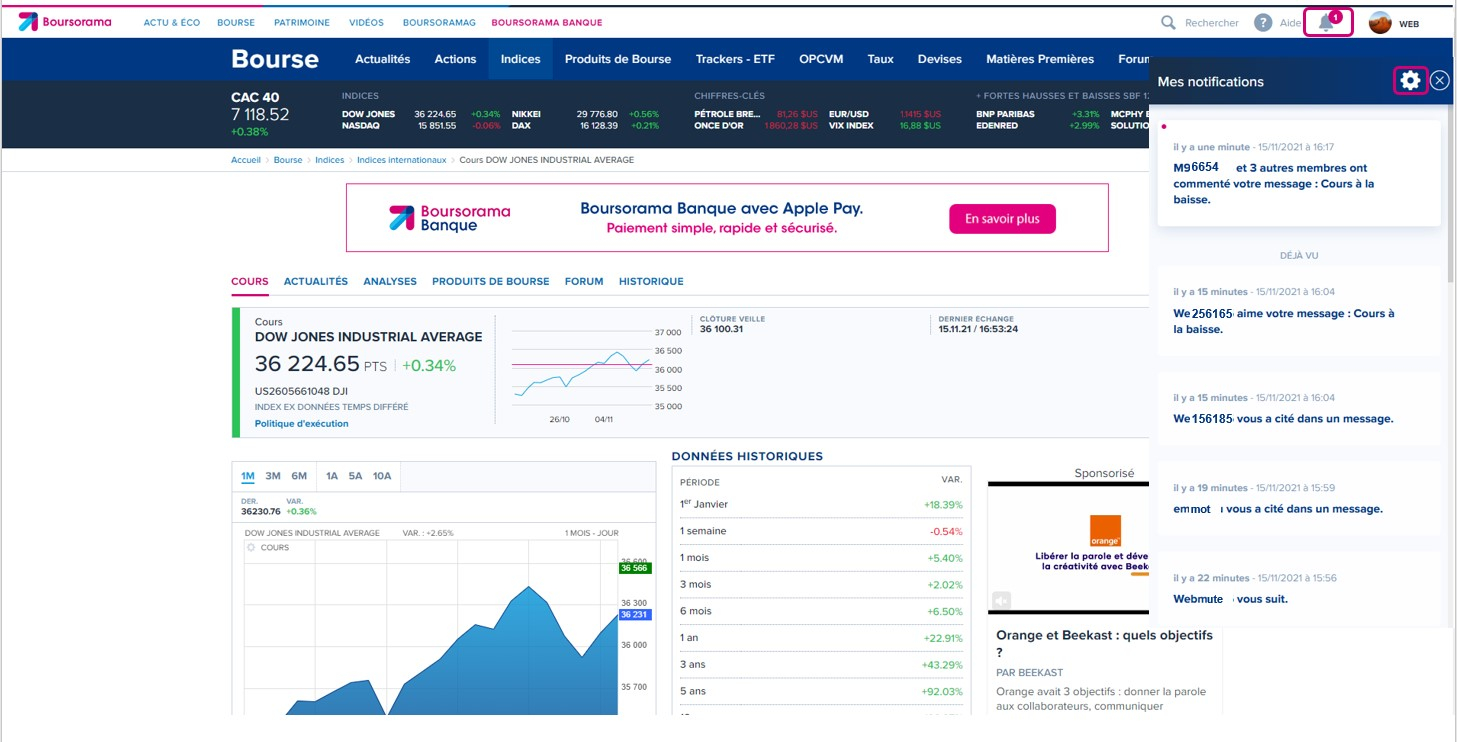Open notification settings gear icon
Viewport: 1457px width, 742px height.
1410,81
